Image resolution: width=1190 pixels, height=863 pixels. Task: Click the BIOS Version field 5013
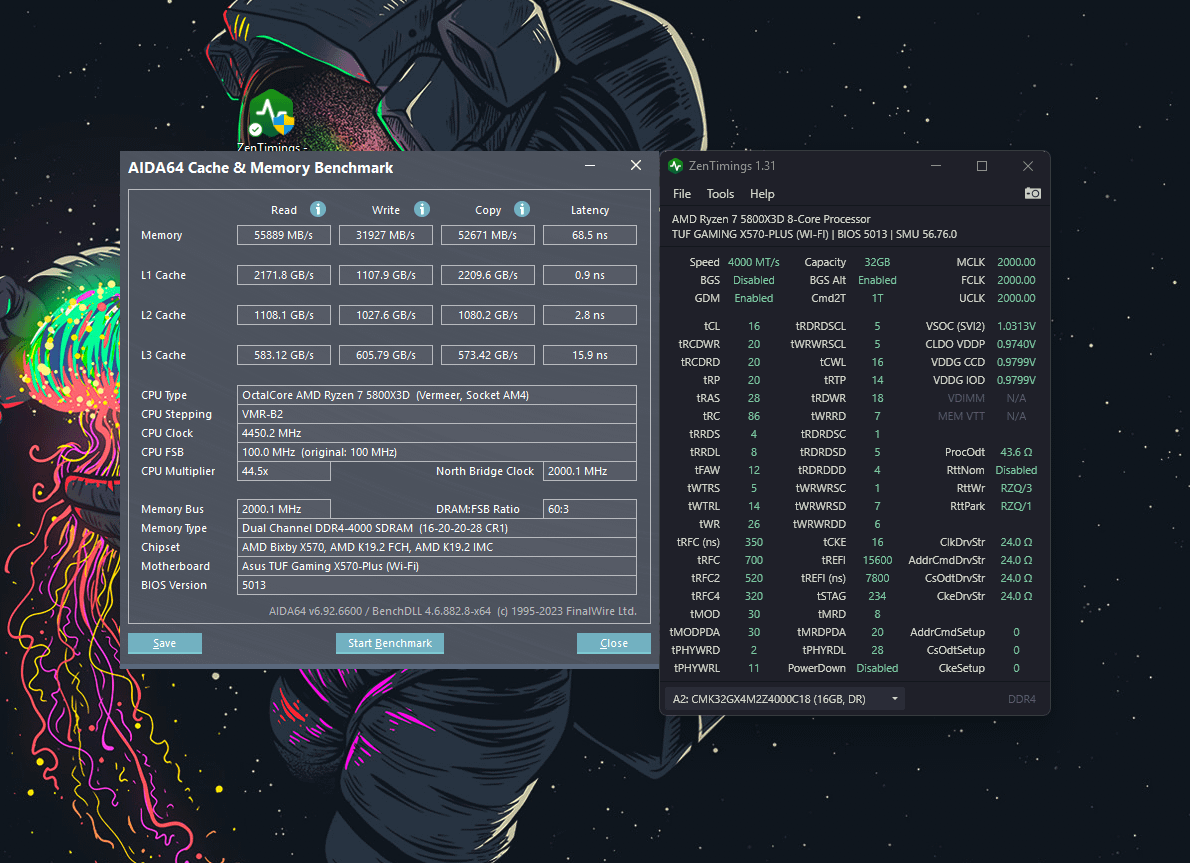pyautogui.click(x=436, y=584)
